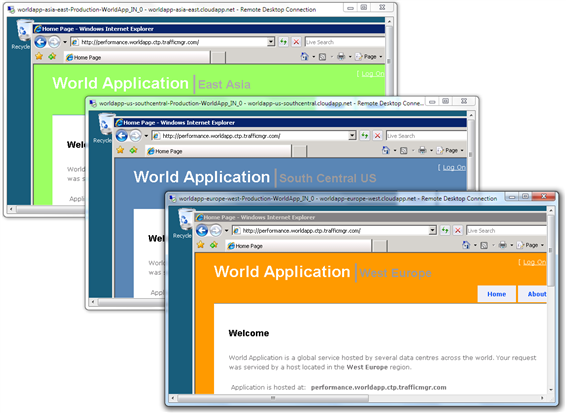Click Refresh icon in South Central US window

click(x=365, y=136)
